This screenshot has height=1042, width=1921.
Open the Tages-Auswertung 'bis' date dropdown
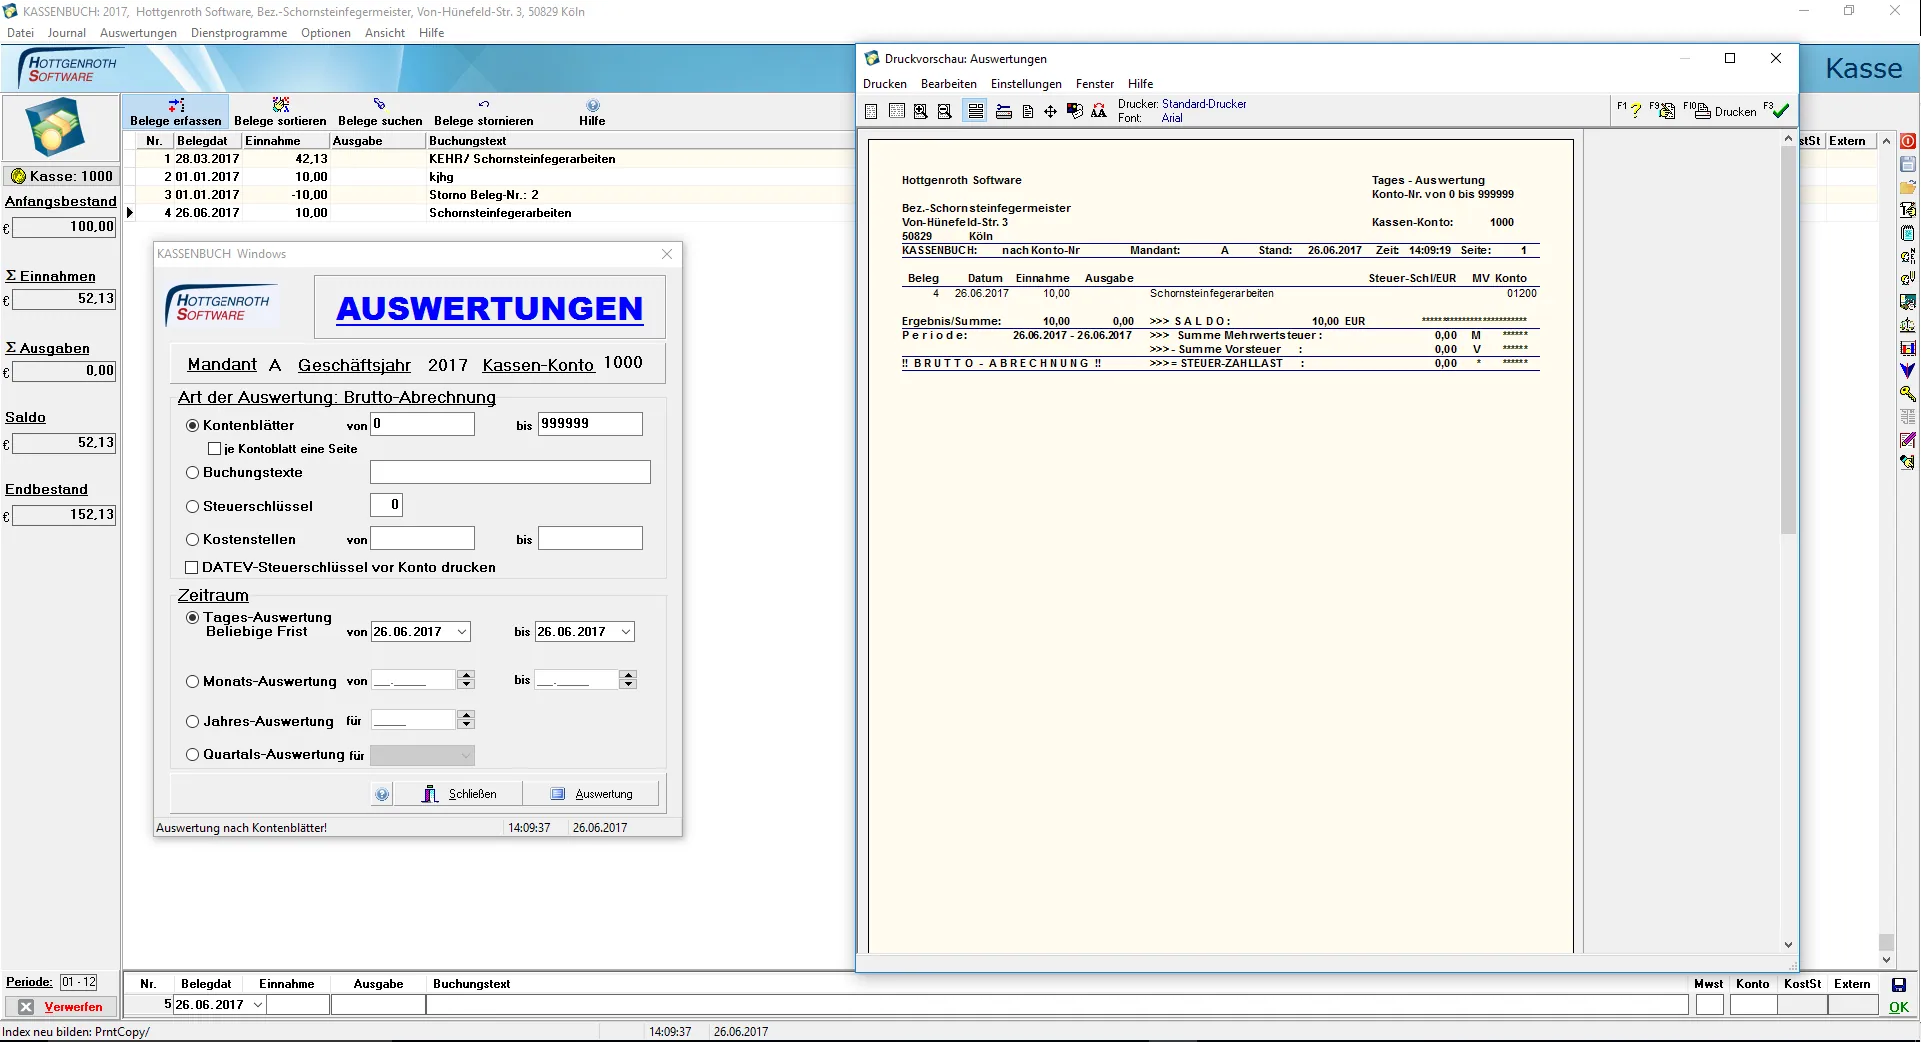coord(626,632)
